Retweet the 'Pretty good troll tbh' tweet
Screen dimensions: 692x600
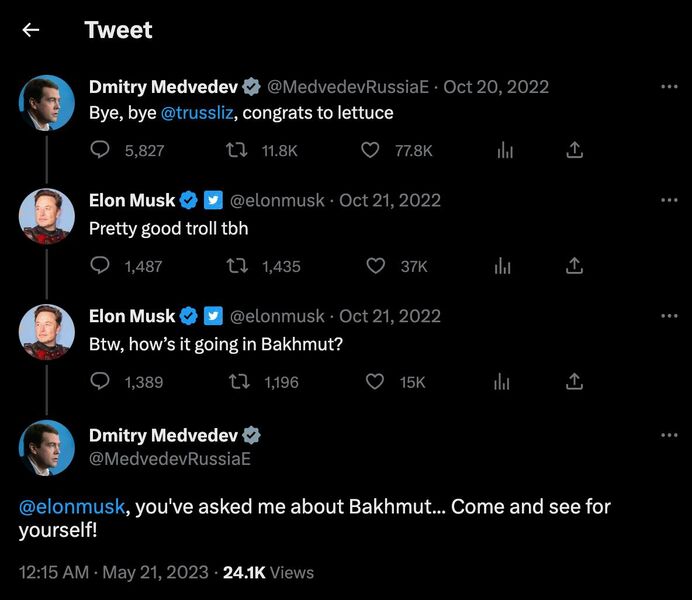239,266
